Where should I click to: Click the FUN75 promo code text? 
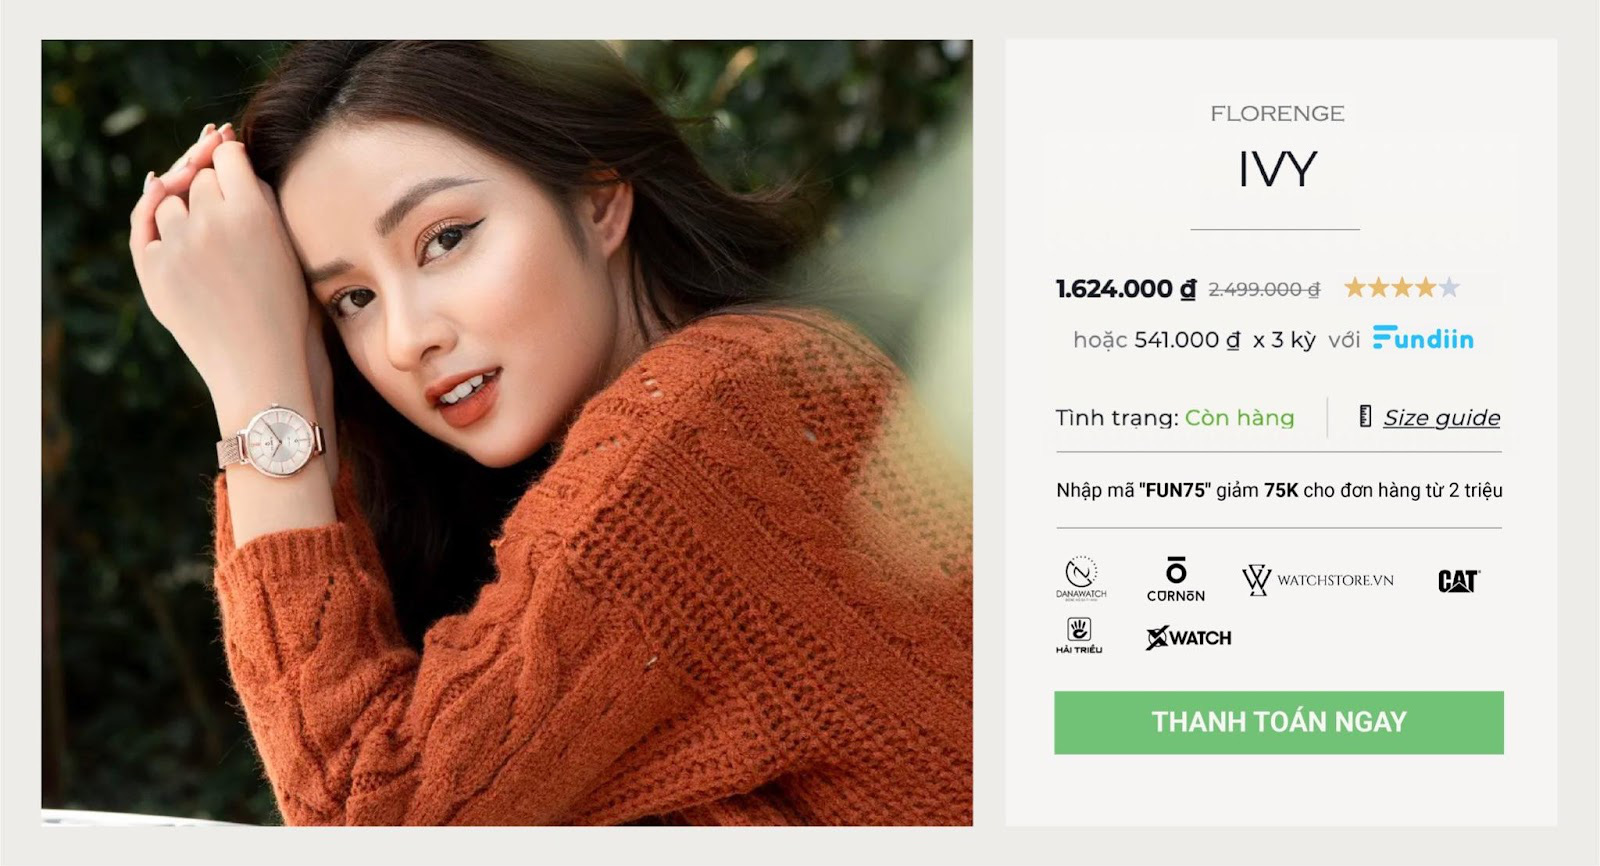pyautogui.click(x=1175, y=490)
